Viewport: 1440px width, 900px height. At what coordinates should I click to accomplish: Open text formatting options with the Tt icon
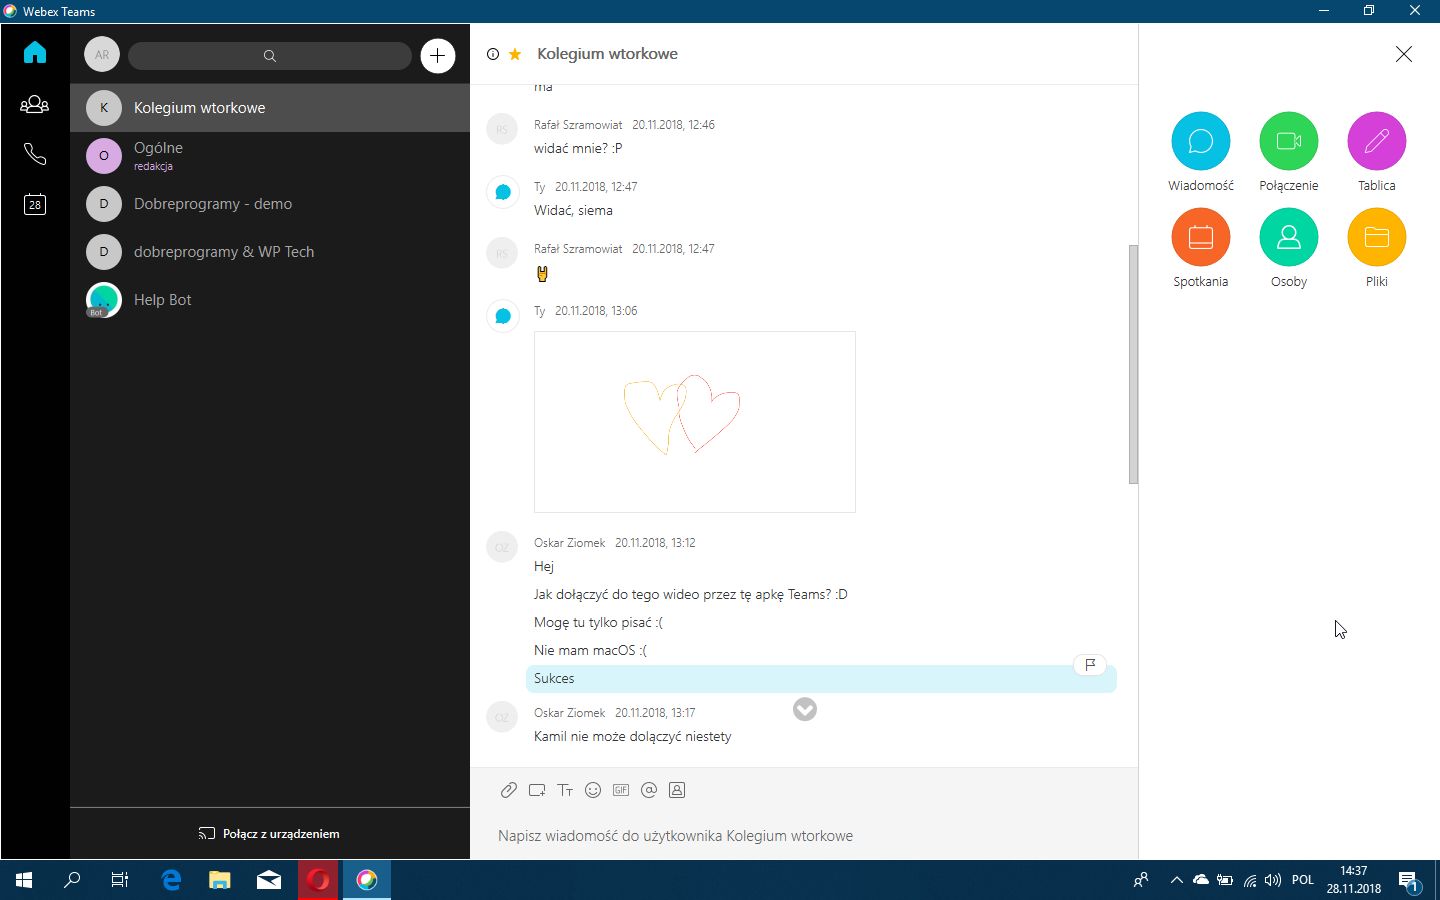tap(565, 790)
